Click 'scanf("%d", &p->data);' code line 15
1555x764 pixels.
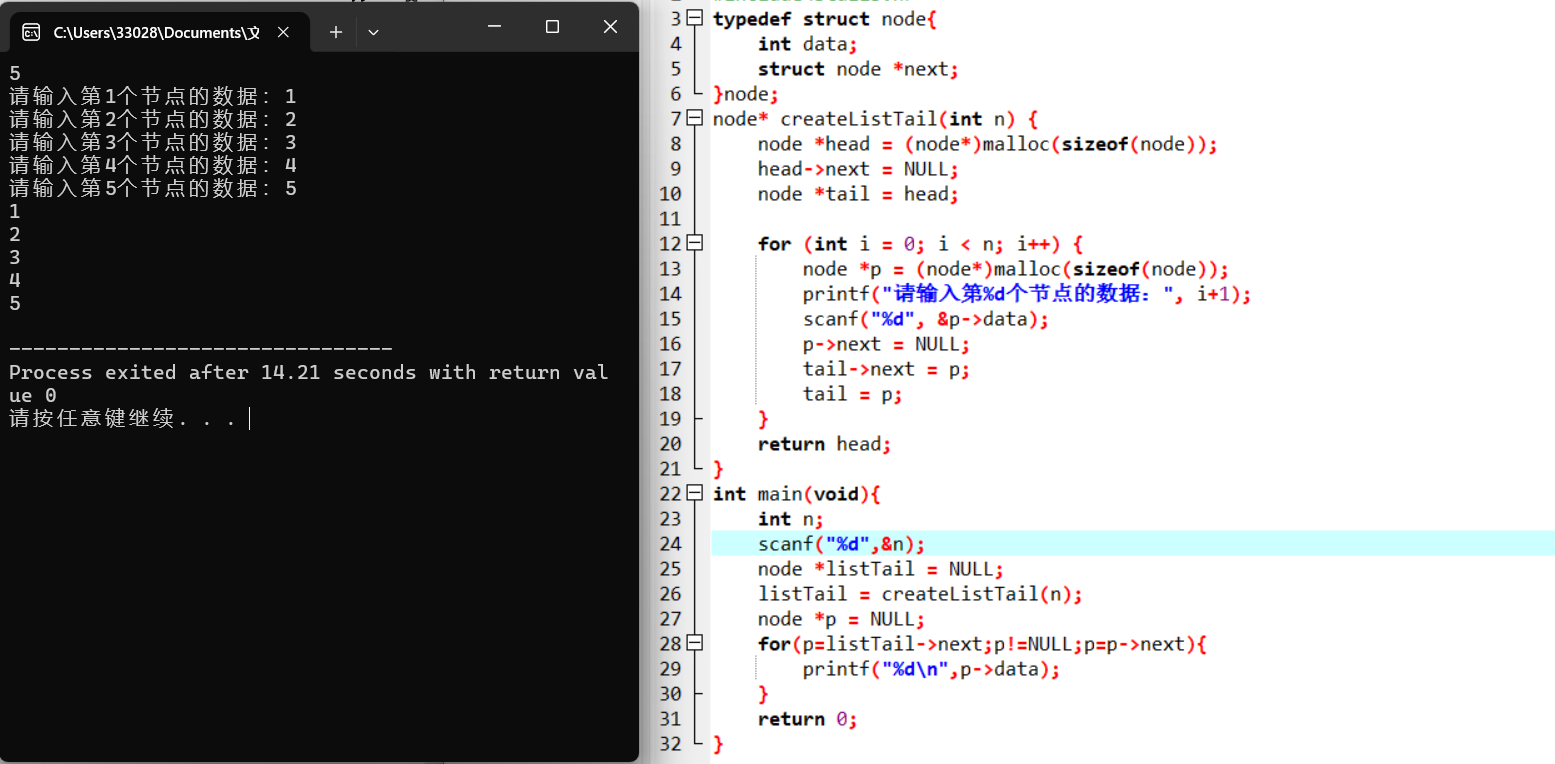pyautogui.click(x=926, y=319)
